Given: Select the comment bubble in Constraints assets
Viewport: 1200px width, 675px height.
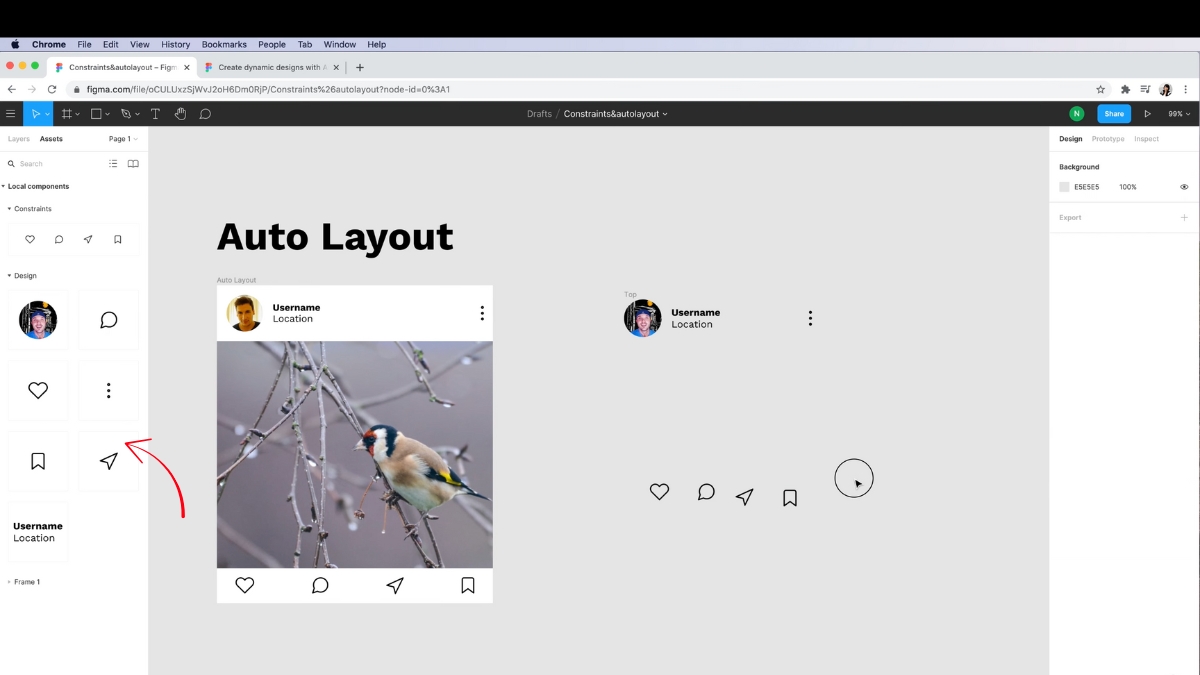Looking at the screenshot, I should pyautogui.click(x=59, y=240).
